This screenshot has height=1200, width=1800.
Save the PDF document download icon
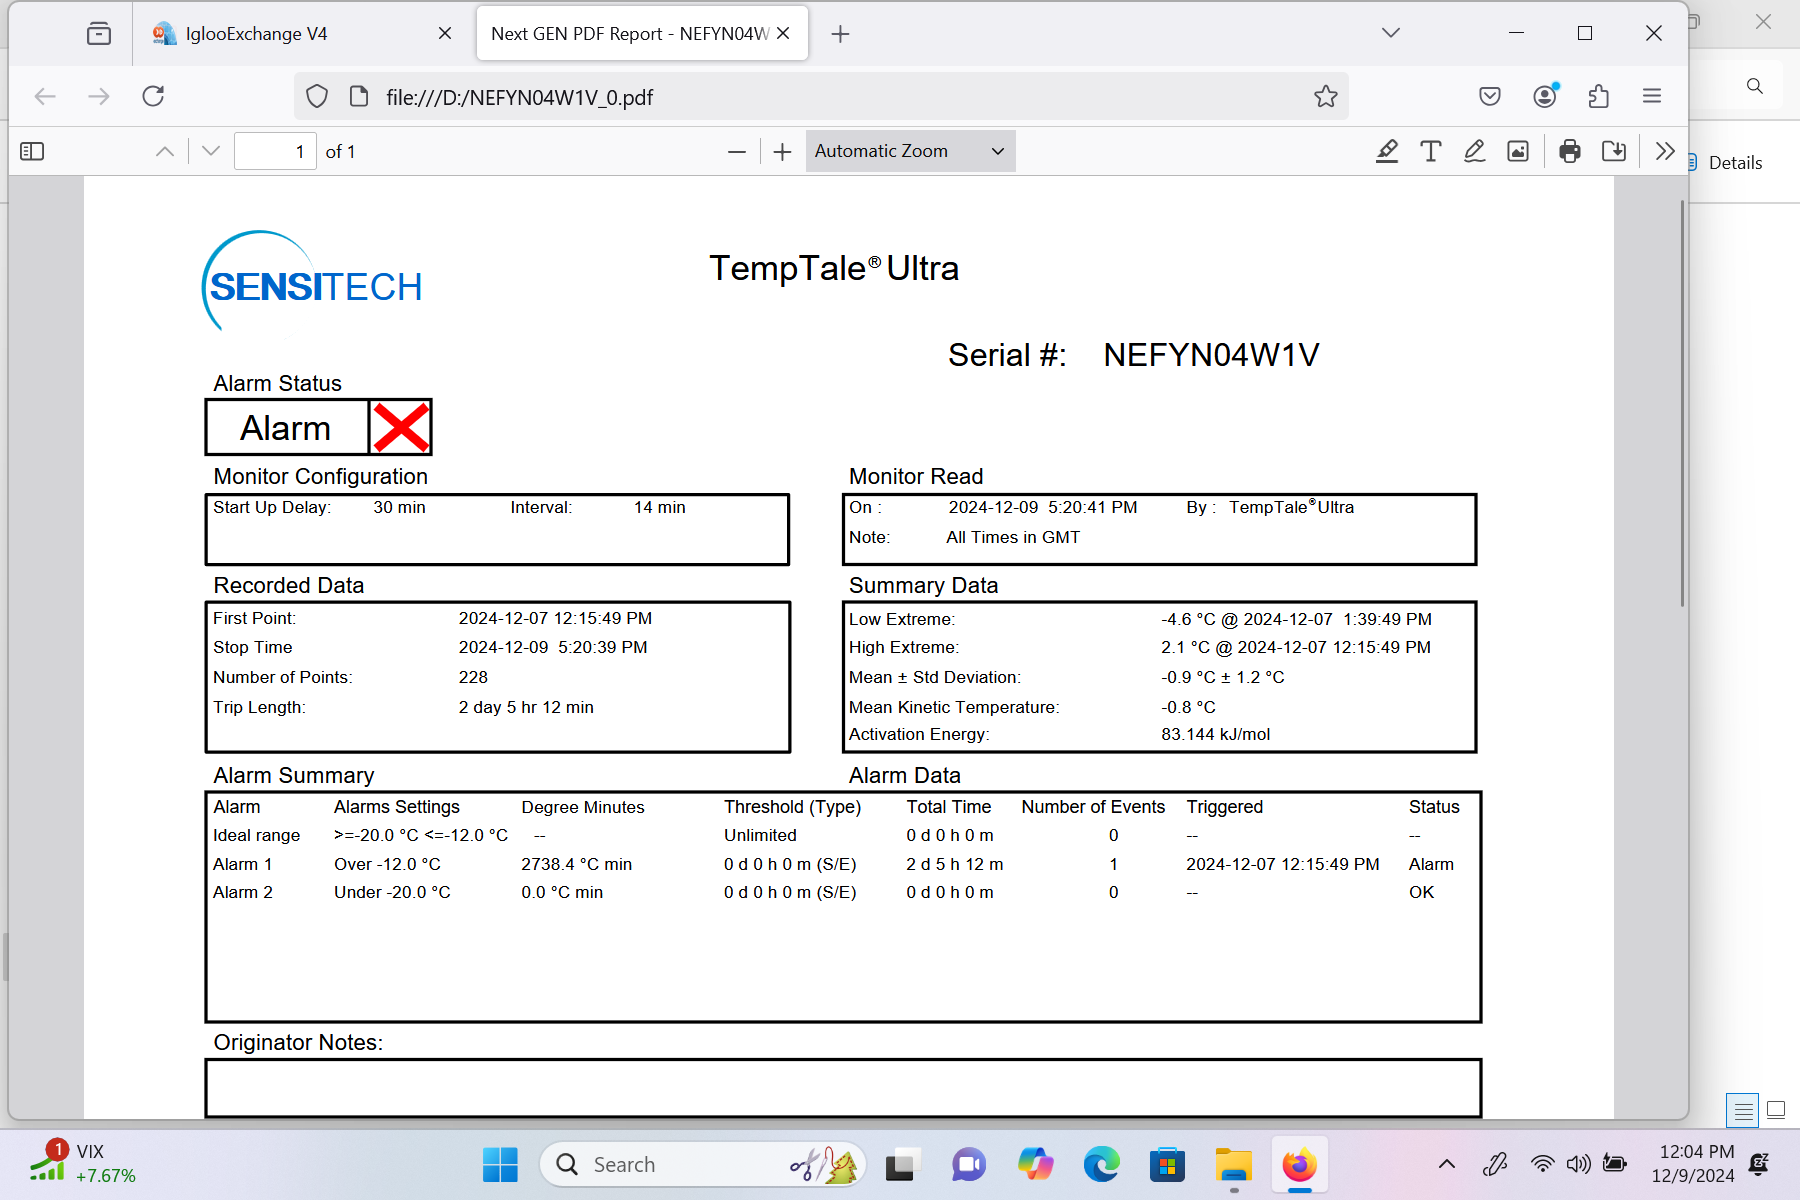pos(1614,151)
